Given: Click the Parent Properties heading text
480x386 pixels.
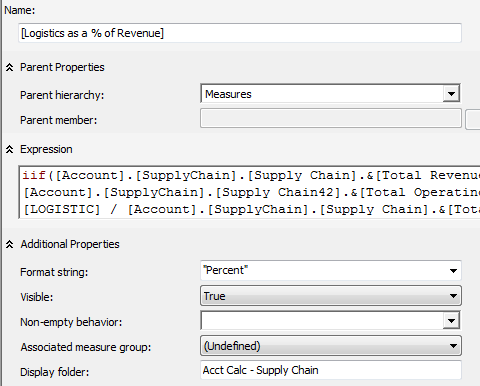Looking at the screenshot, I should click(62, 67).
